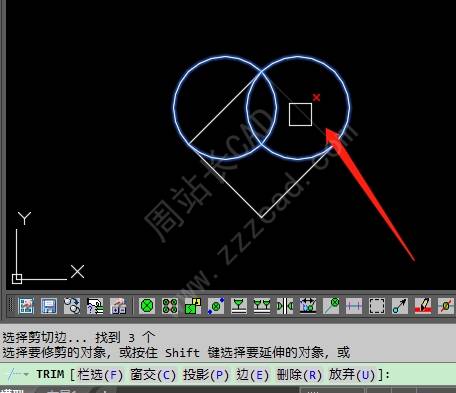Select the 投影(P) projection option
The image size is (456, 393).
click(x=206, y=375)
